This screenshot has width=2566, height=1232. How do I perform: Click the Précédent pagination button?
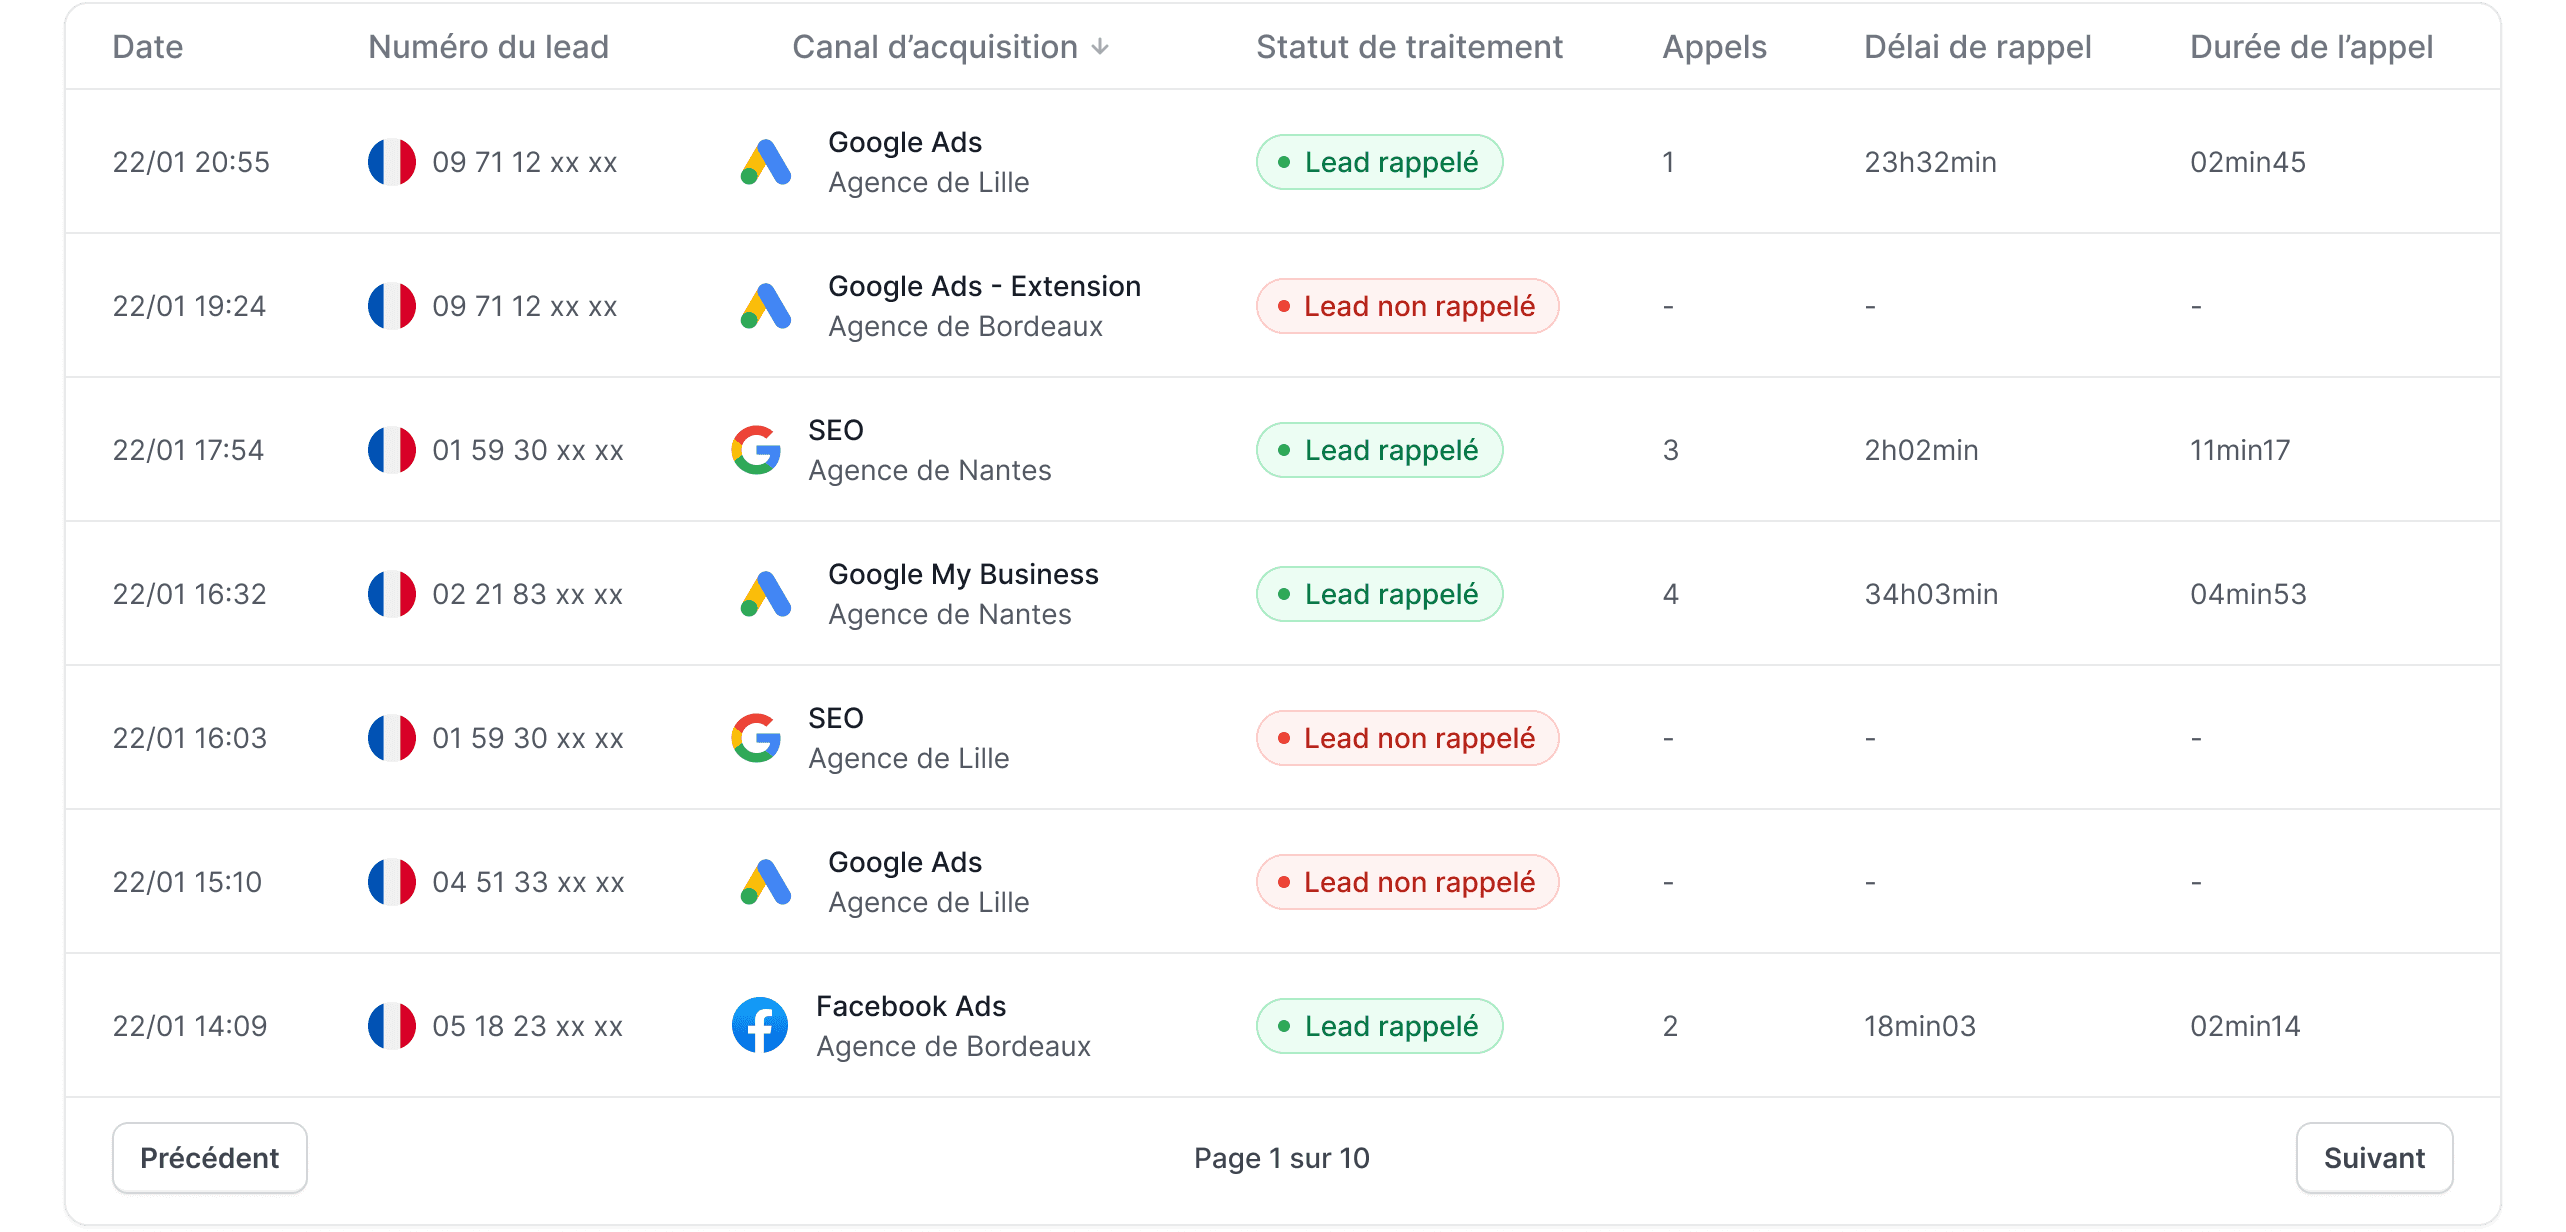[209, 1157]
